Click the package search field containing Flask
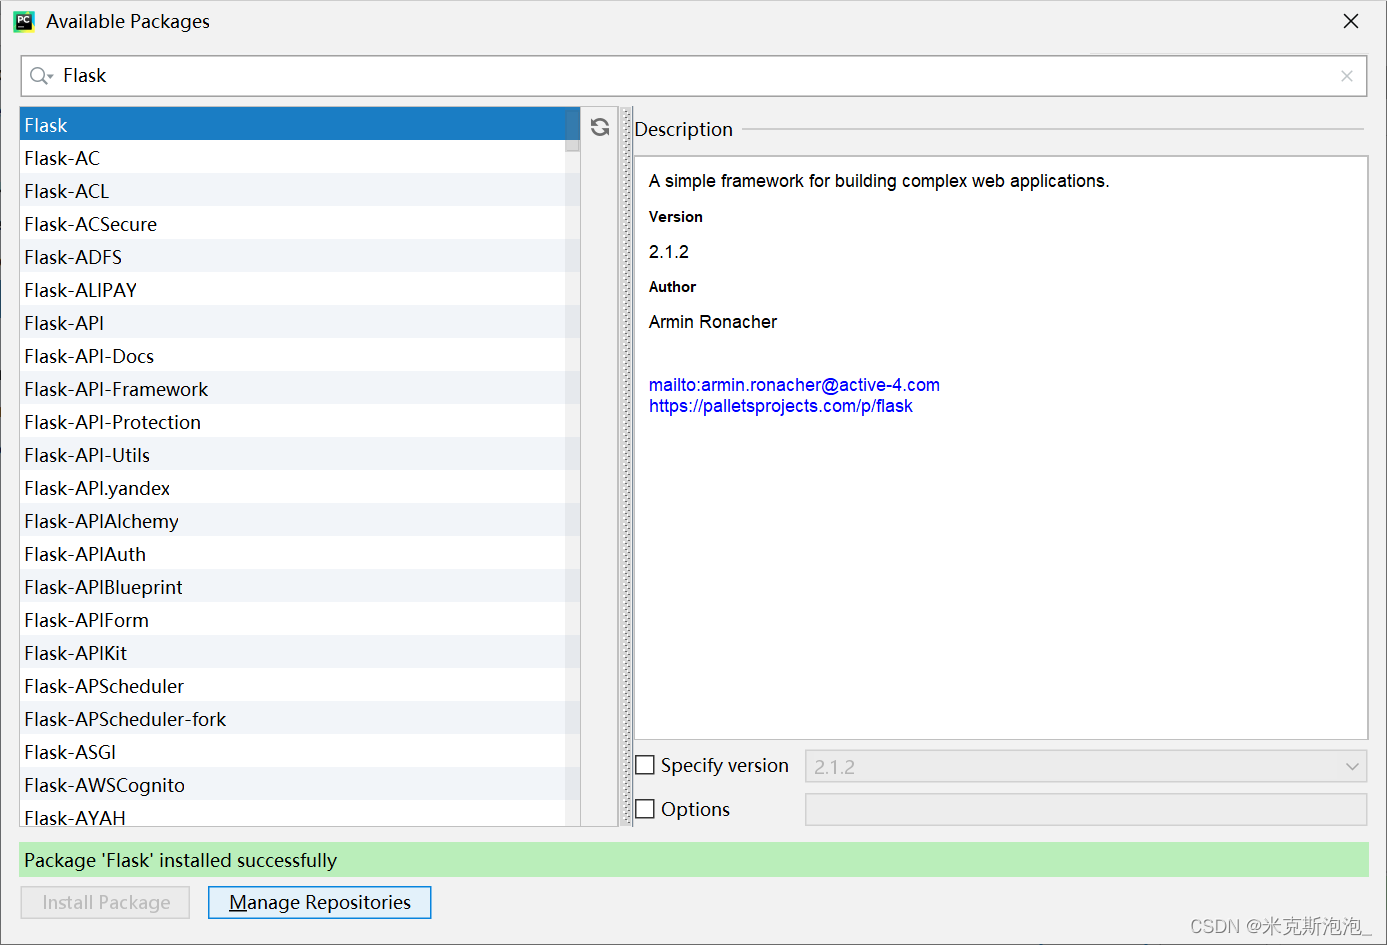The image size is (1387, 945). [x=694, y=76]
